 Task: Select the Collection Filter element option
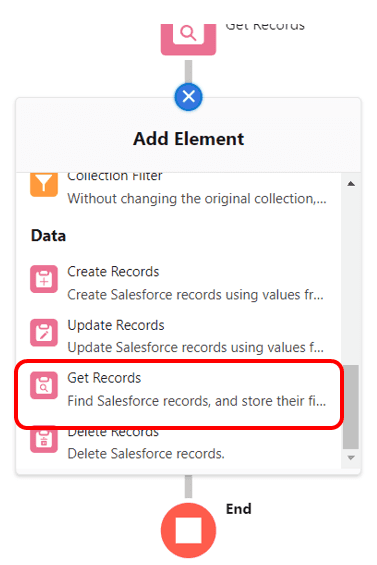point(178,189)
